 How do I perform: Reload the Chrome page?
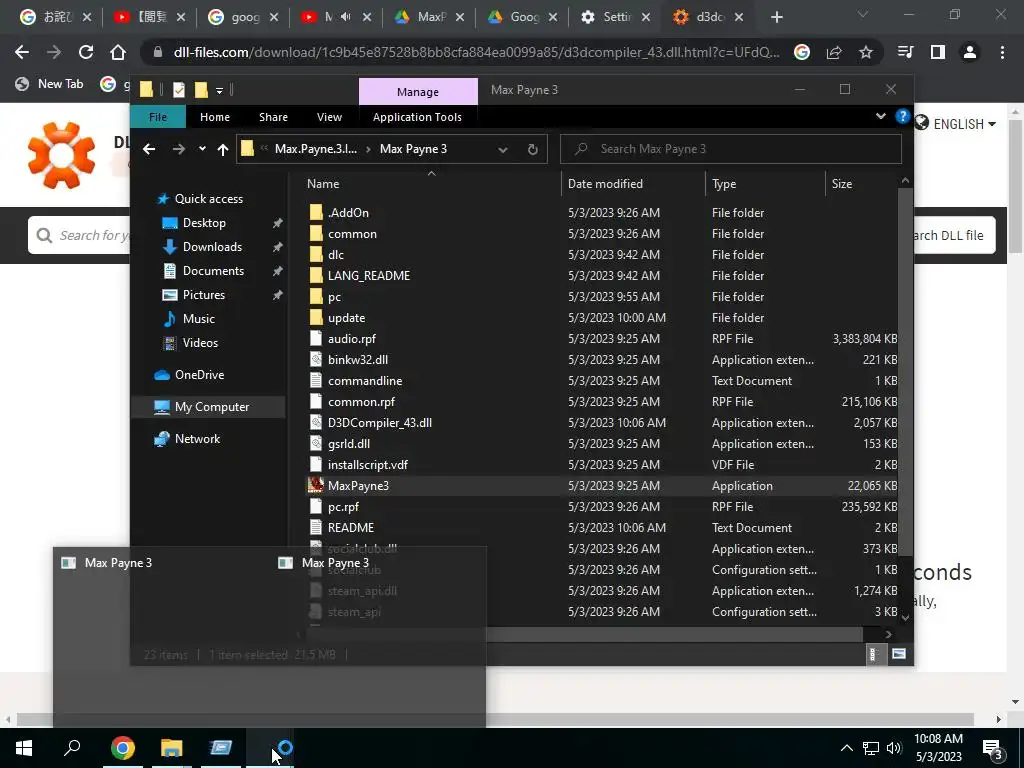pyautogui.click(x=86, y=52)
